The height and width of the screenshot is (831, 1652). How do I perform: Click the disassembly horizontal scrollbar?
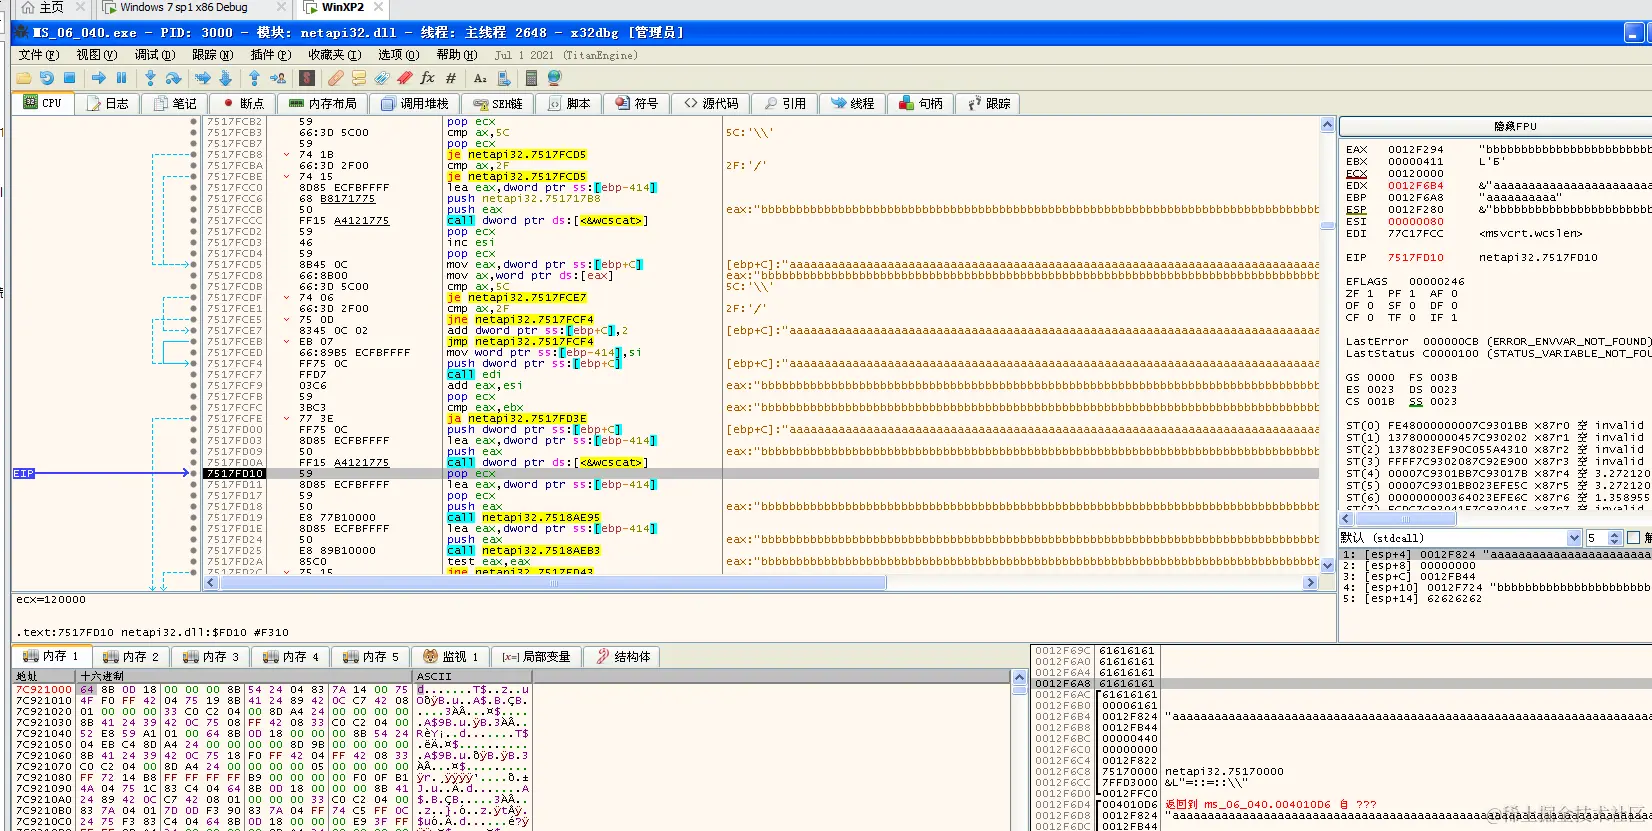coord(663,583)
